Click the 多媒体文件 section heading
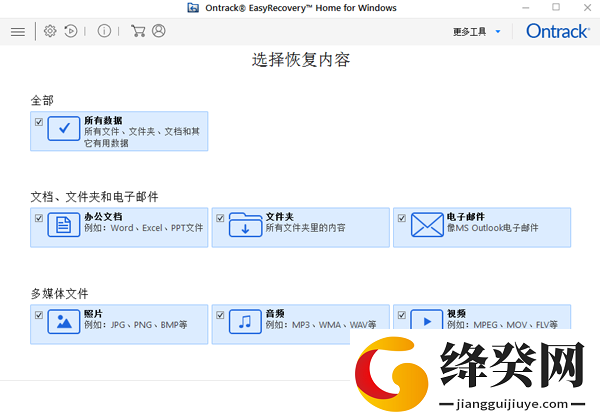 (59, 294)
